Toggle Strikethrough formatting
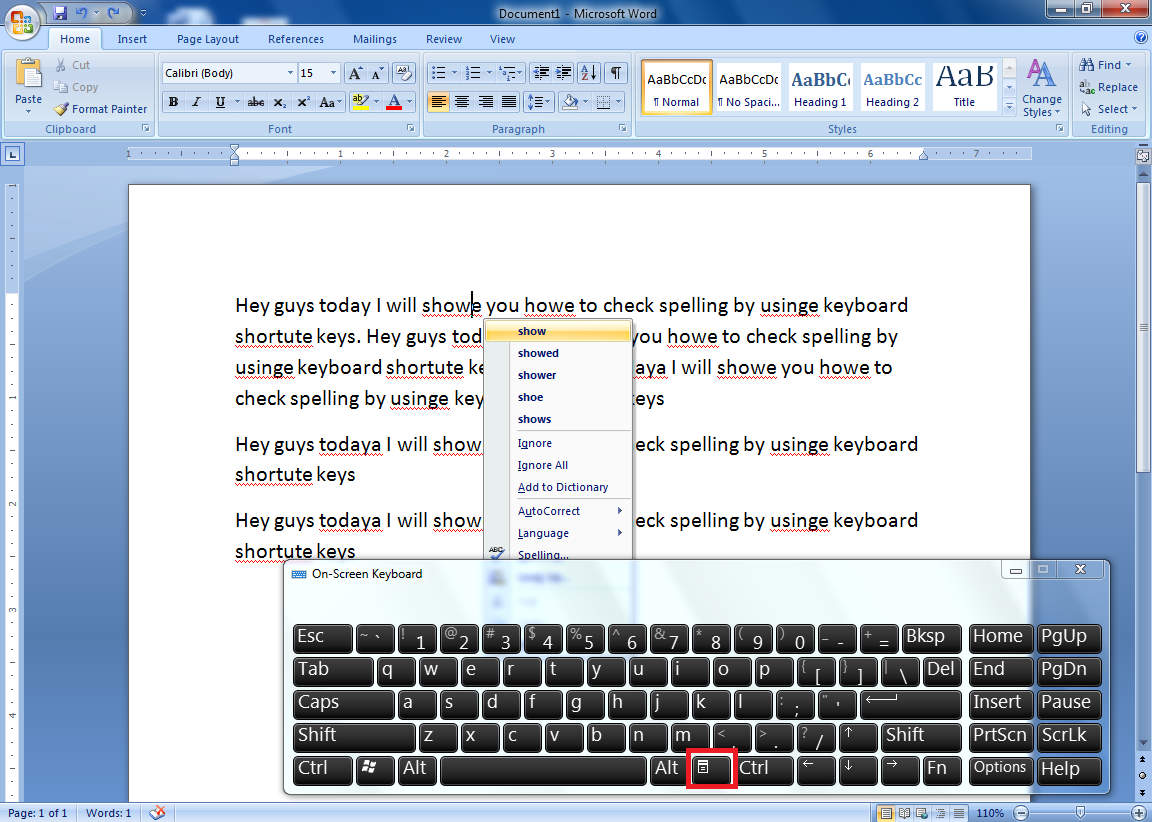 tap(255, 102)
